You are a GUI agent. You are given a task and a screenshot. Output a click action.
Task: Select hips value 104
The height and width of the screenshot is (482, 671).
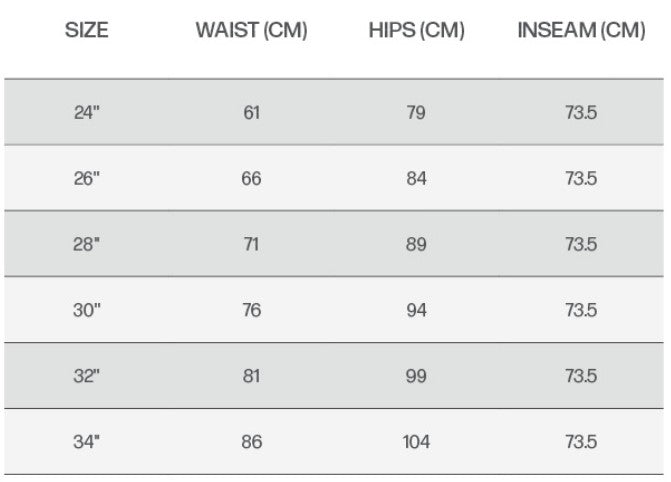point(416,442)
